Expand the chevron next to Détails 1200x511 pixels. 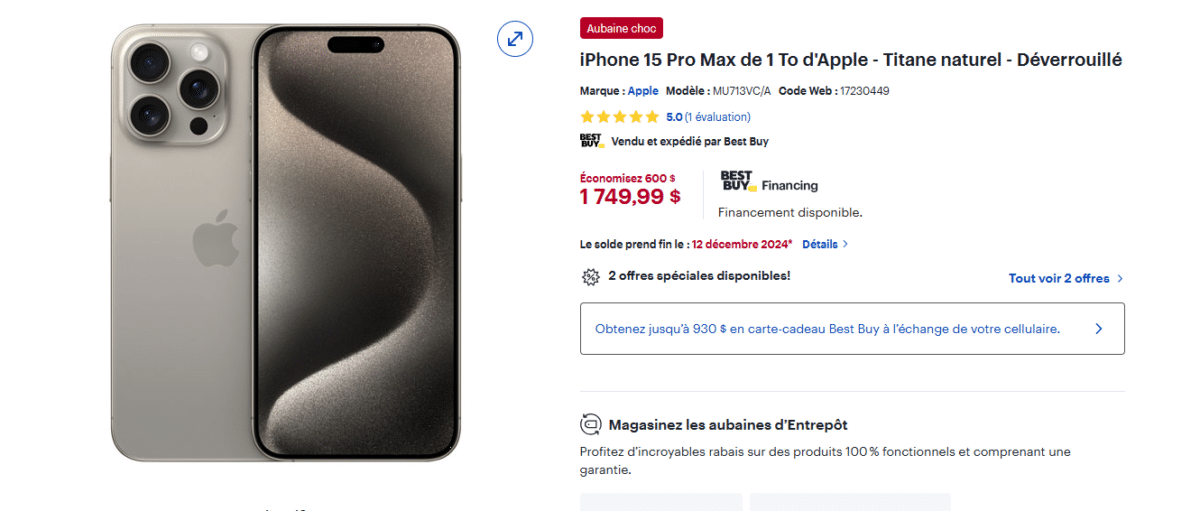[846, 244]
